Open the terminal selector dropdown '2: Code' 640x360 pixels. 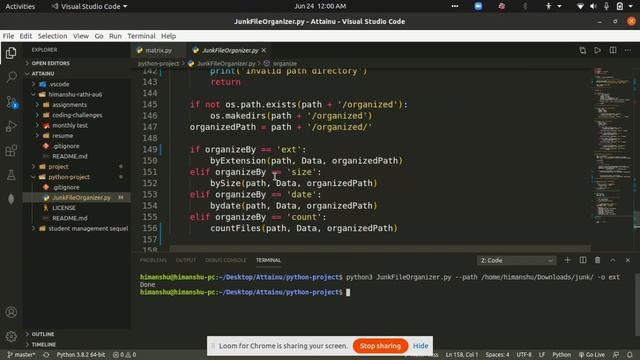(516, 260)
